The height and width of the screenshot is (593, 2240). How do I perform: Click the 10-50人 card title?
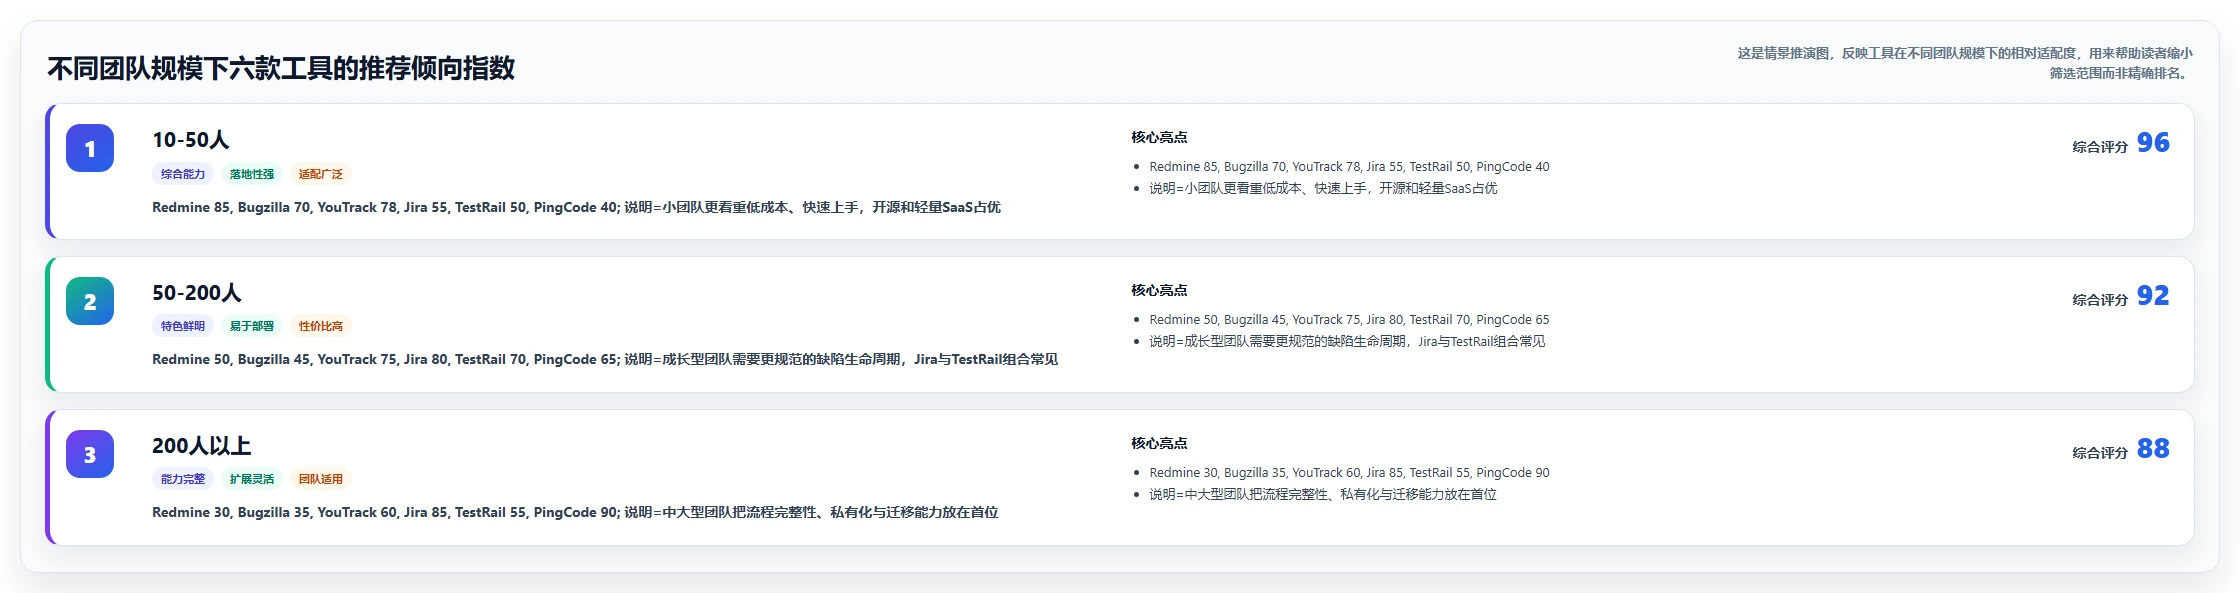(x=191, y=140)
